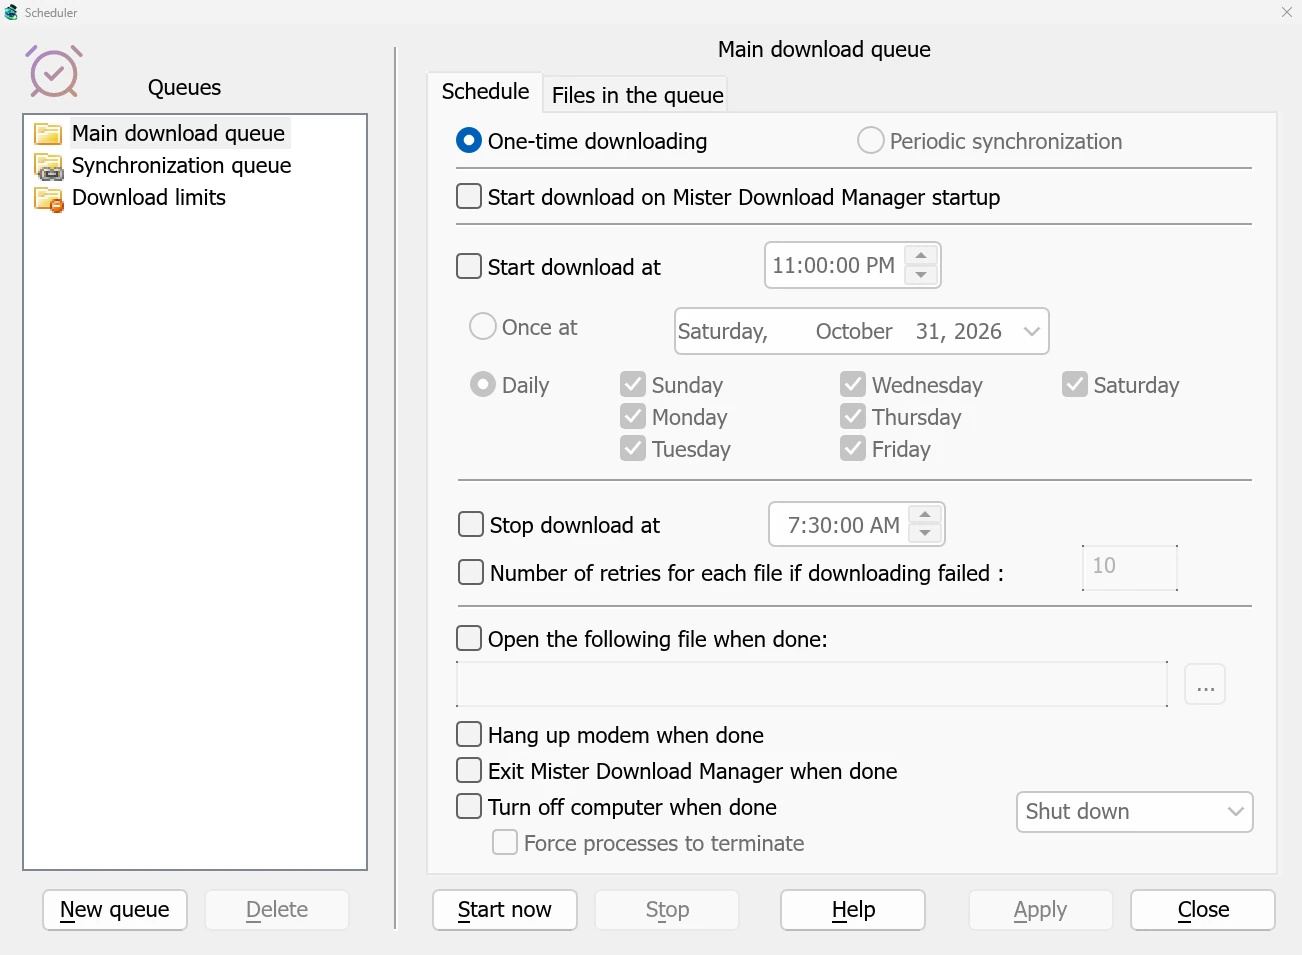Switch to Files in the queue tab
The width and height of the screenshot is (1302, 955).
[x=637, y=95]
